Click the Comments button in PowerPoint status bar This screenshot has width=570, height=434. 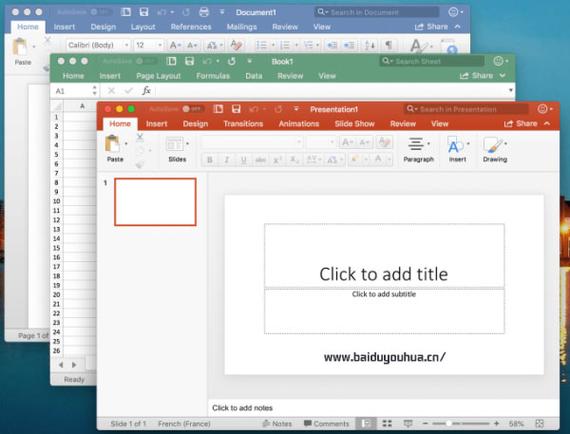point(326,423)
